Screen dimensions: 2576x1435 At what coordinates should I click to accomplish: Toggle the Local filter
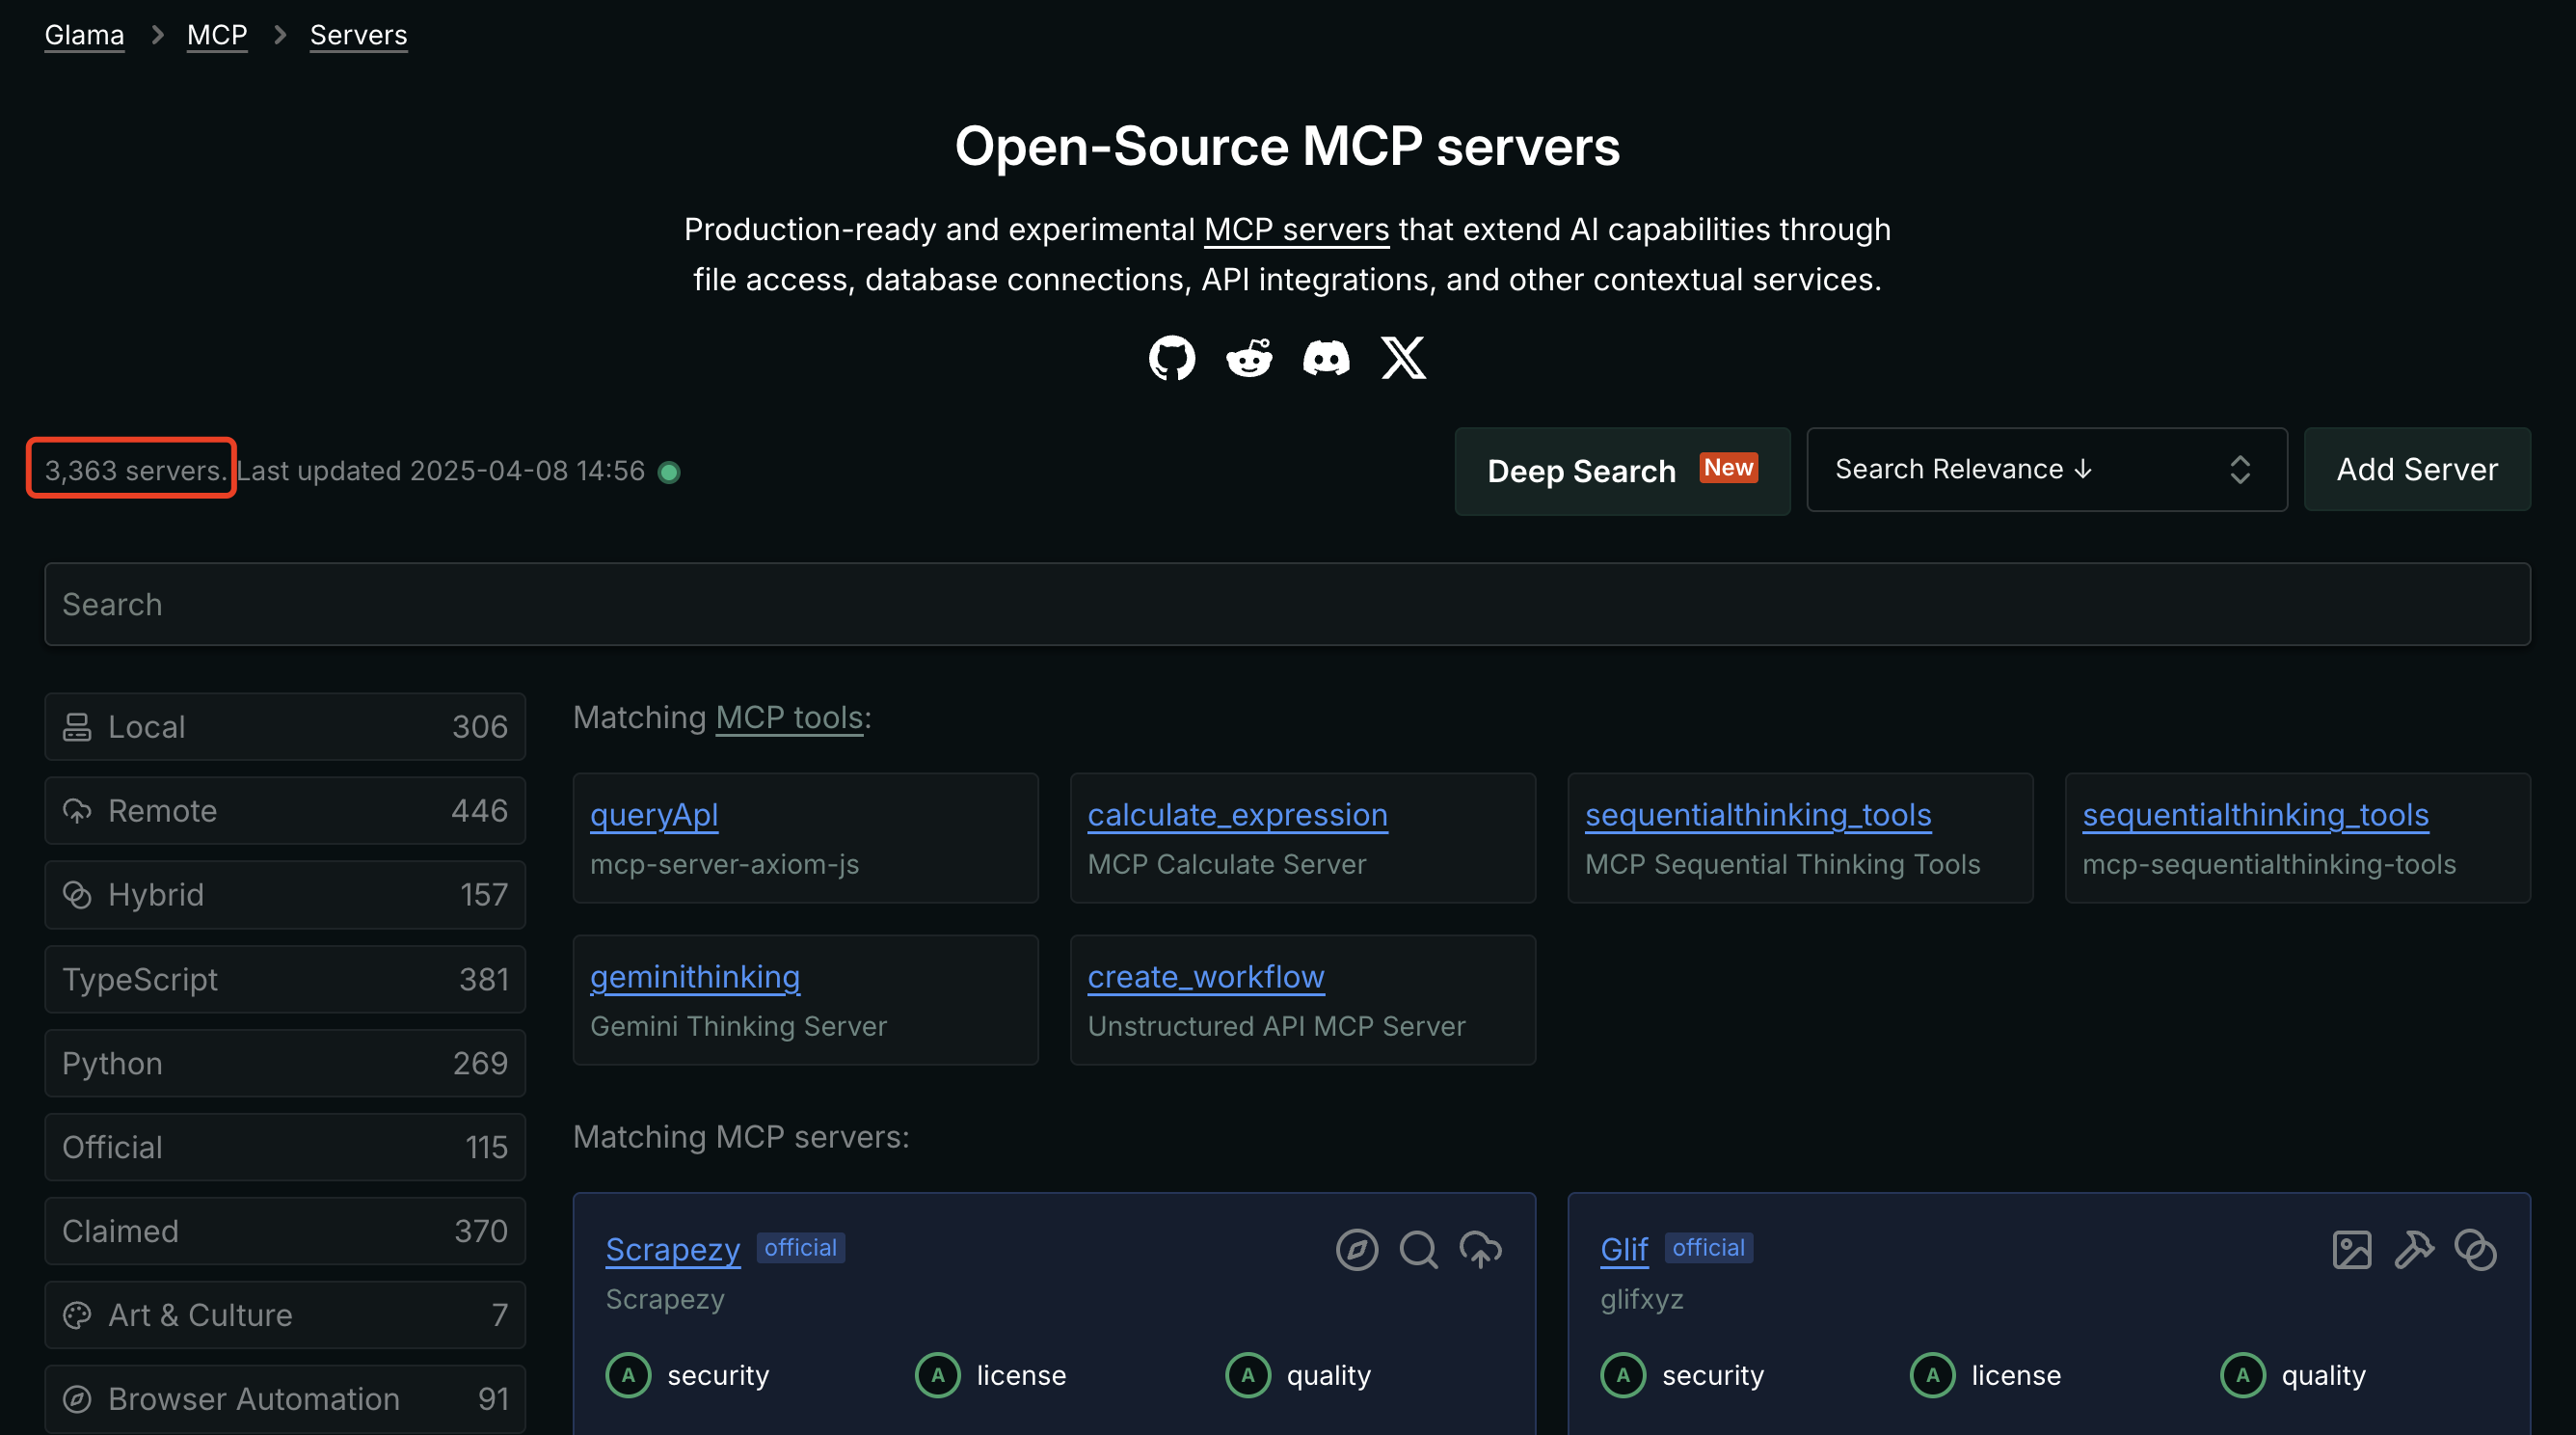[x=285, y=727]
